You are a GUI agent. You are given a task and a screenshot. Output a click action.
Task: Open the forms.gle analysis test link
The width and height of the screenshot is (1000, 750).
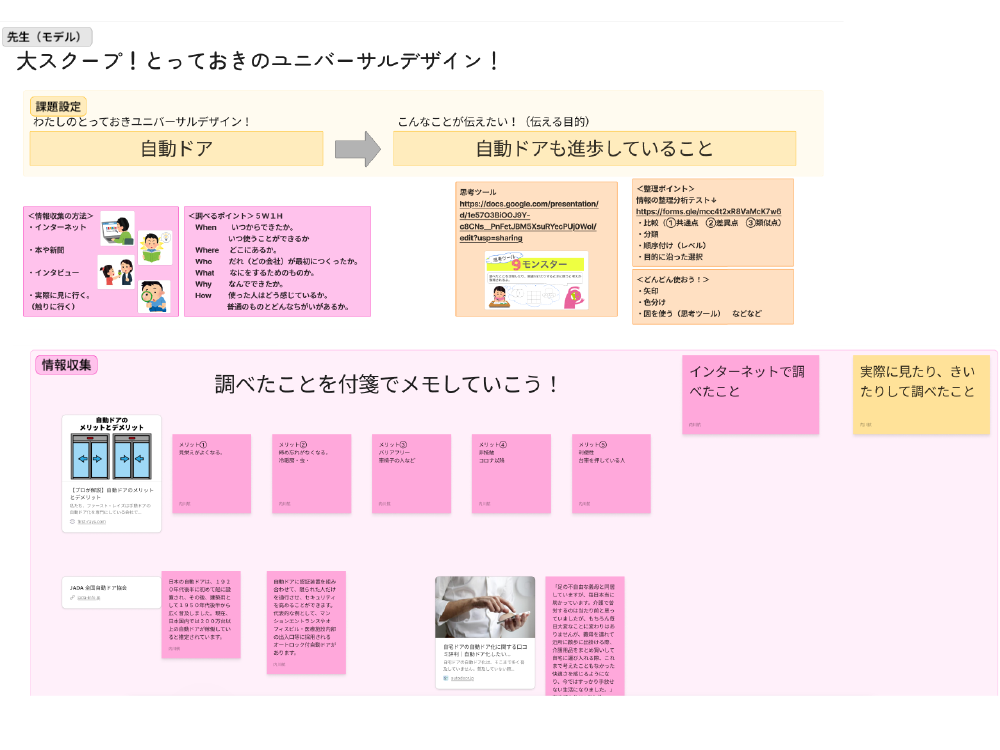(x=708, y=212)
